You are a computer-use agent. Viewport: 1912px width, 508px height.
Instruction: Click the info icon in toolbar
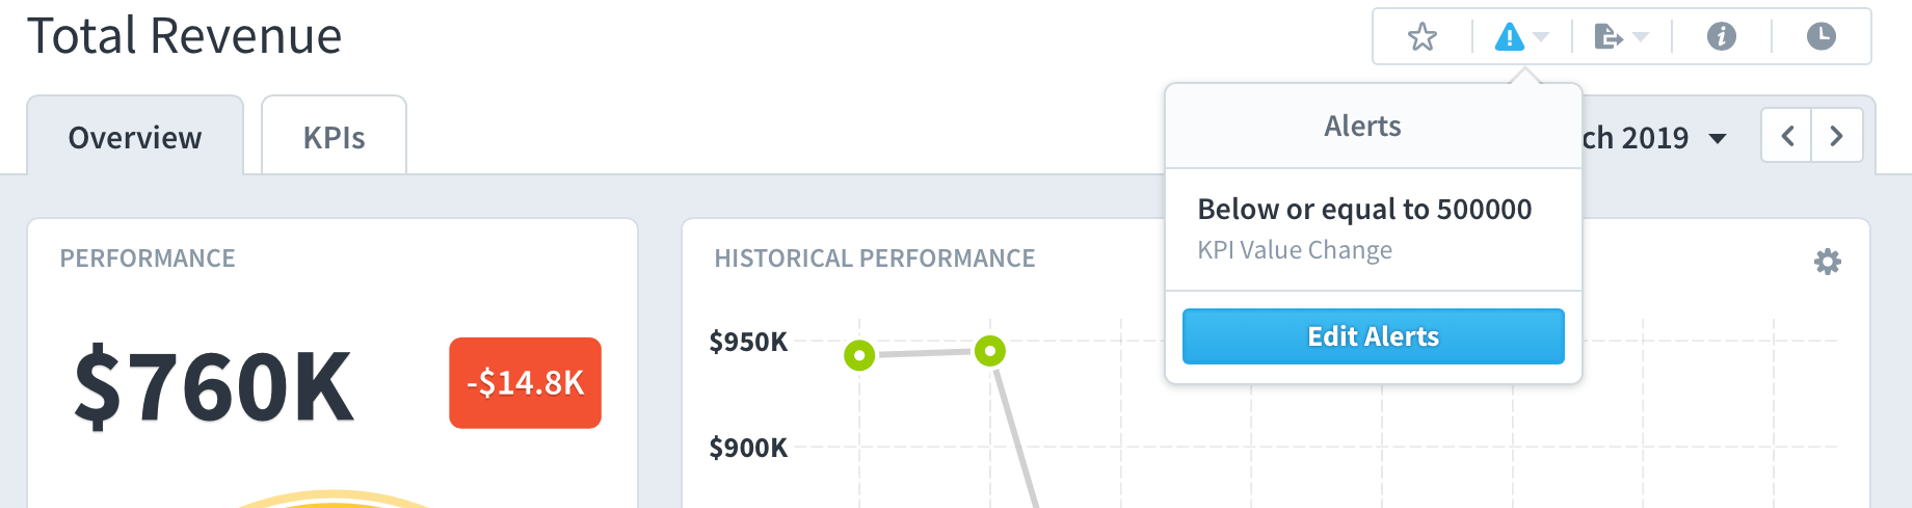click(1721, 37)
